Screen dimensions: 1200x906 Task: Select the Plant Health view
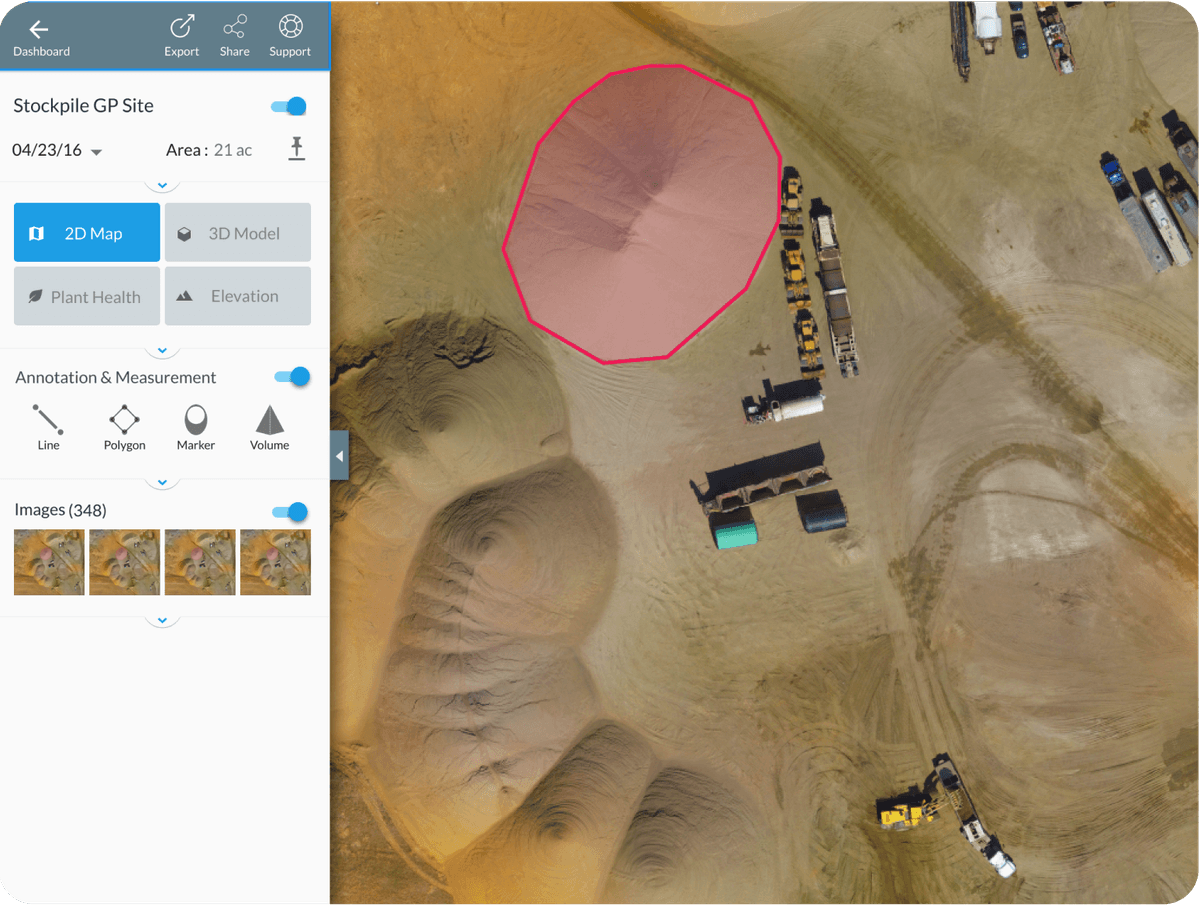pos(86,296)
